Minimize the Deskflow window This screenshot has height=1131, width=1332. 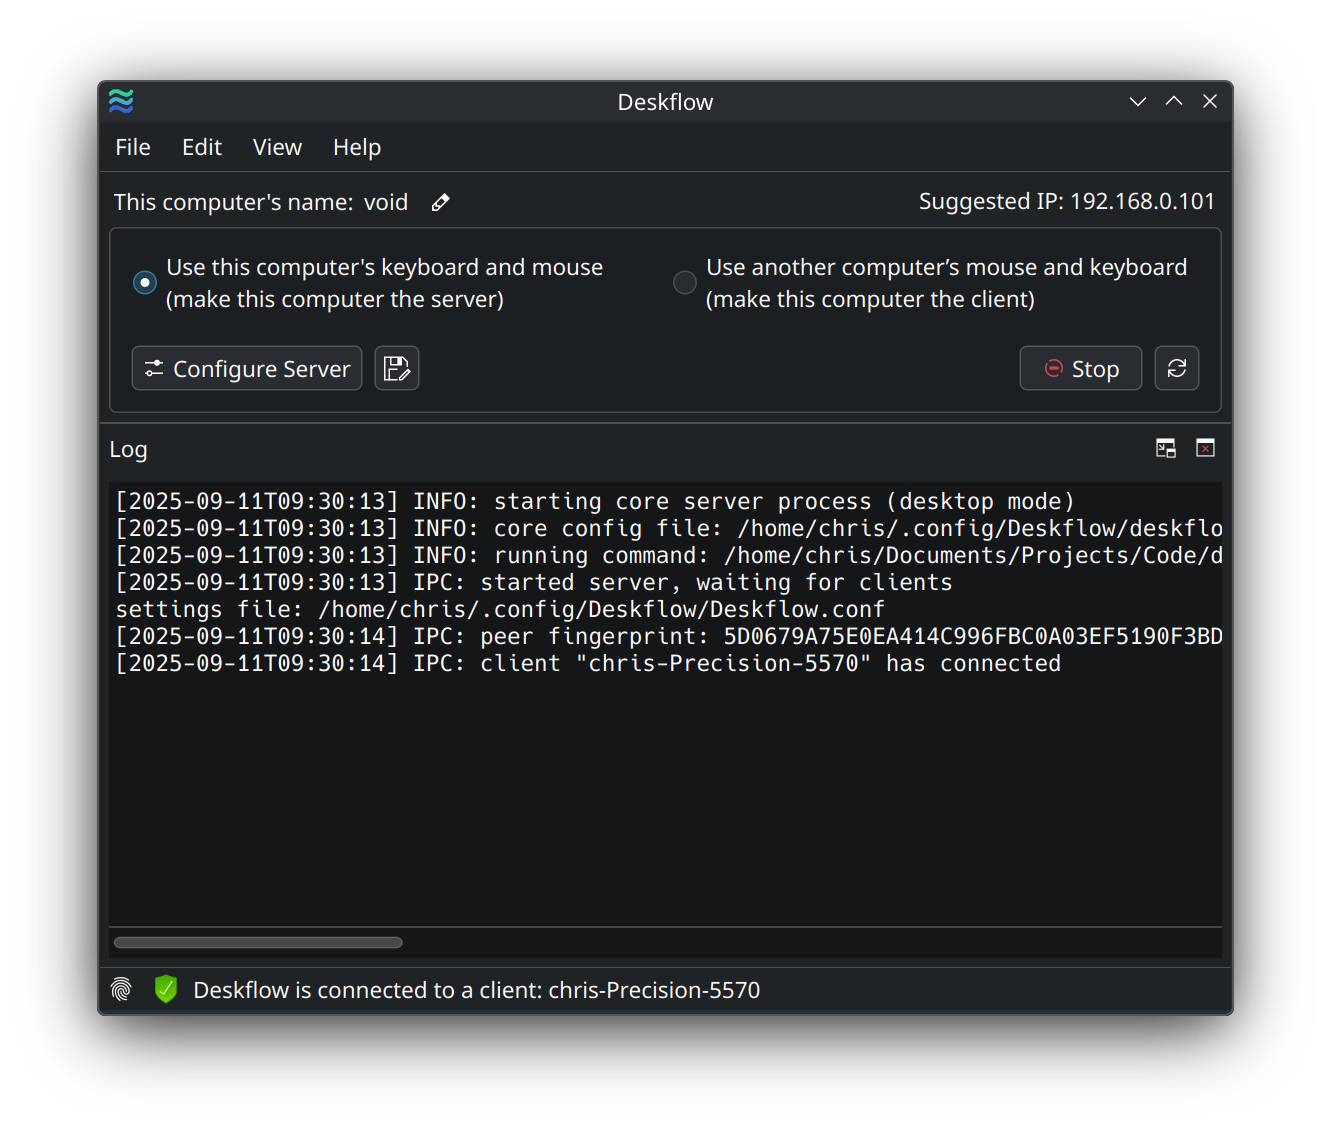[1138, 101]
